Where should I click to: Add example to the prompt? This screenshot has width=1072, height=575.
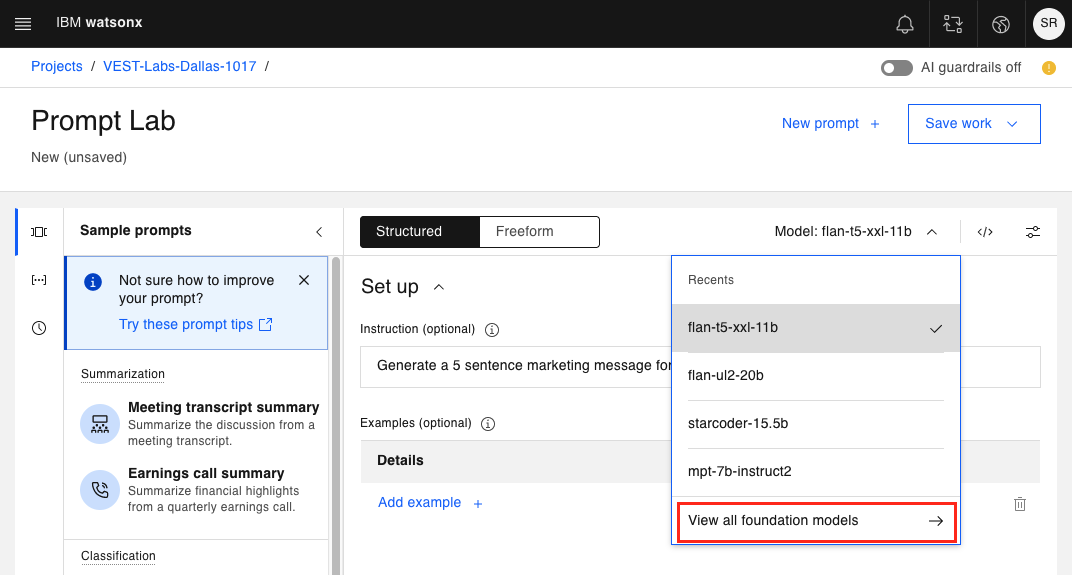click(430, 503)
